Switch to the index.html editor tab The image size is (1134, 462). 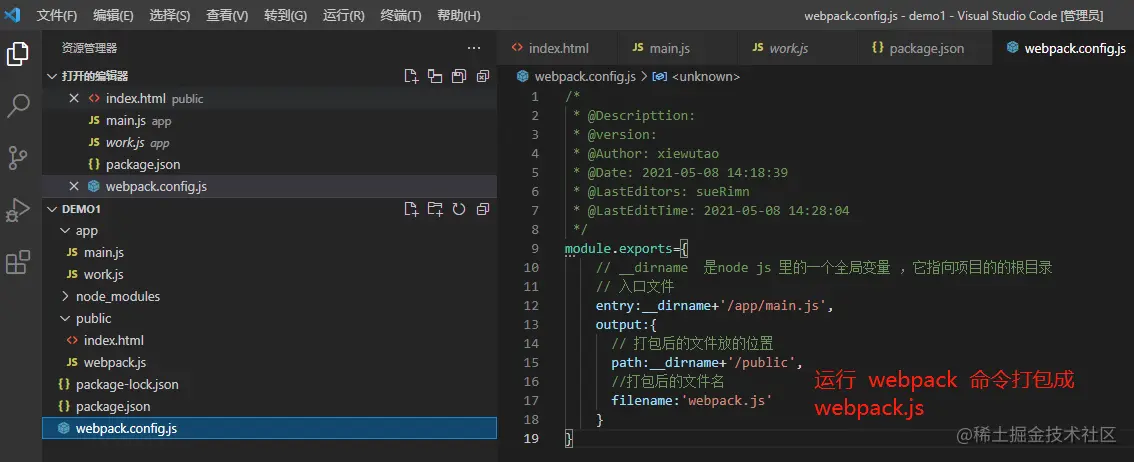[x=558, y=48]
